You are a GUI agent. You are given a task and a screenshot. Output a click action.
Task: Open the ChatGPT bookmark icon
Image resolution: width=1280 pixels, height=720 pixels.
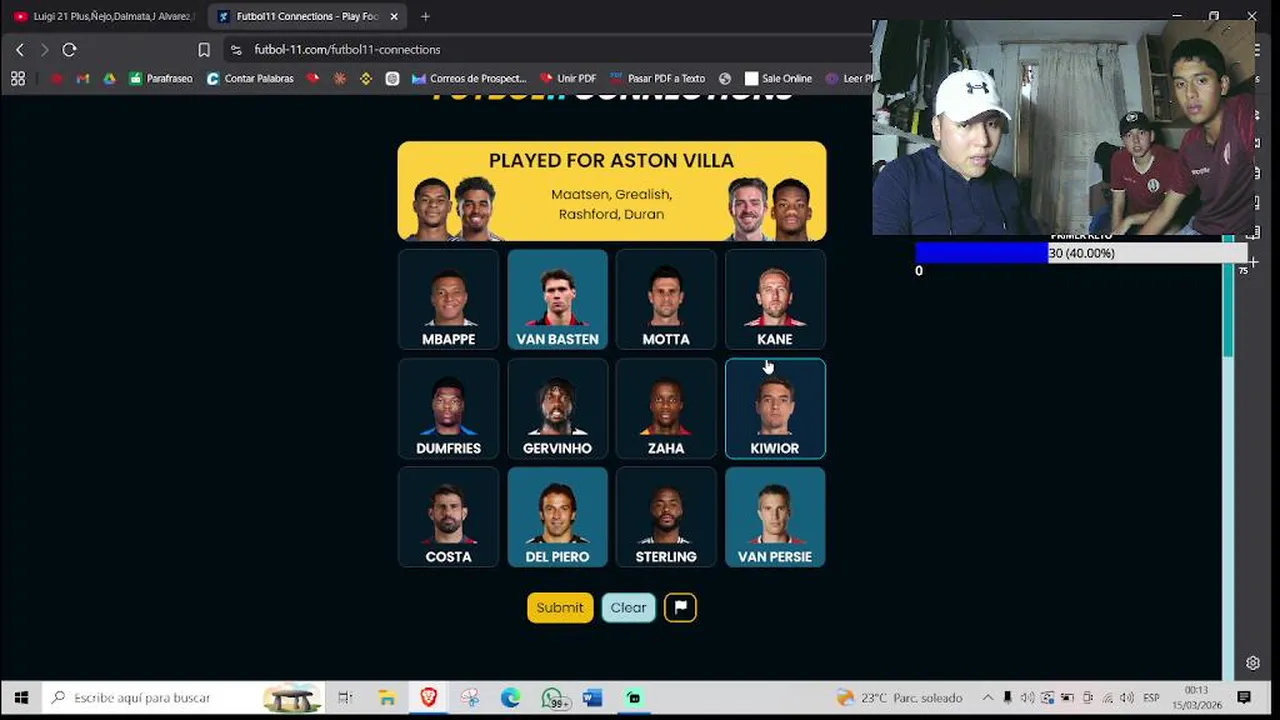click(x=392, y=78)
